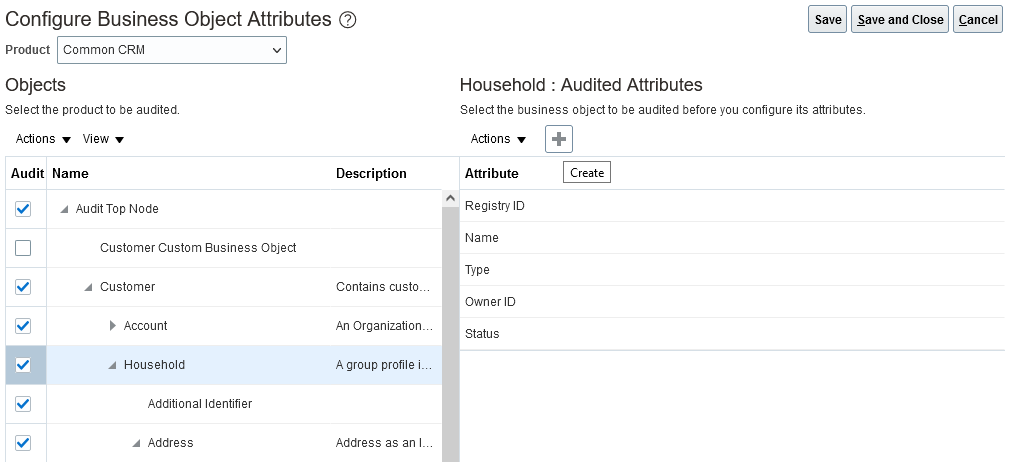Collapse the Household node triangle

click(113, 365)
